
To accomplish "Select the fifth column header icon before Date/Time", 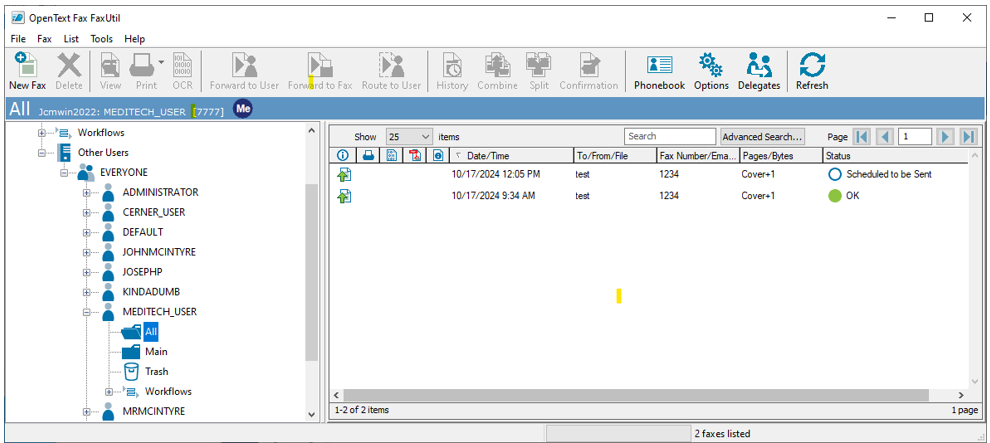I will 438,155.
